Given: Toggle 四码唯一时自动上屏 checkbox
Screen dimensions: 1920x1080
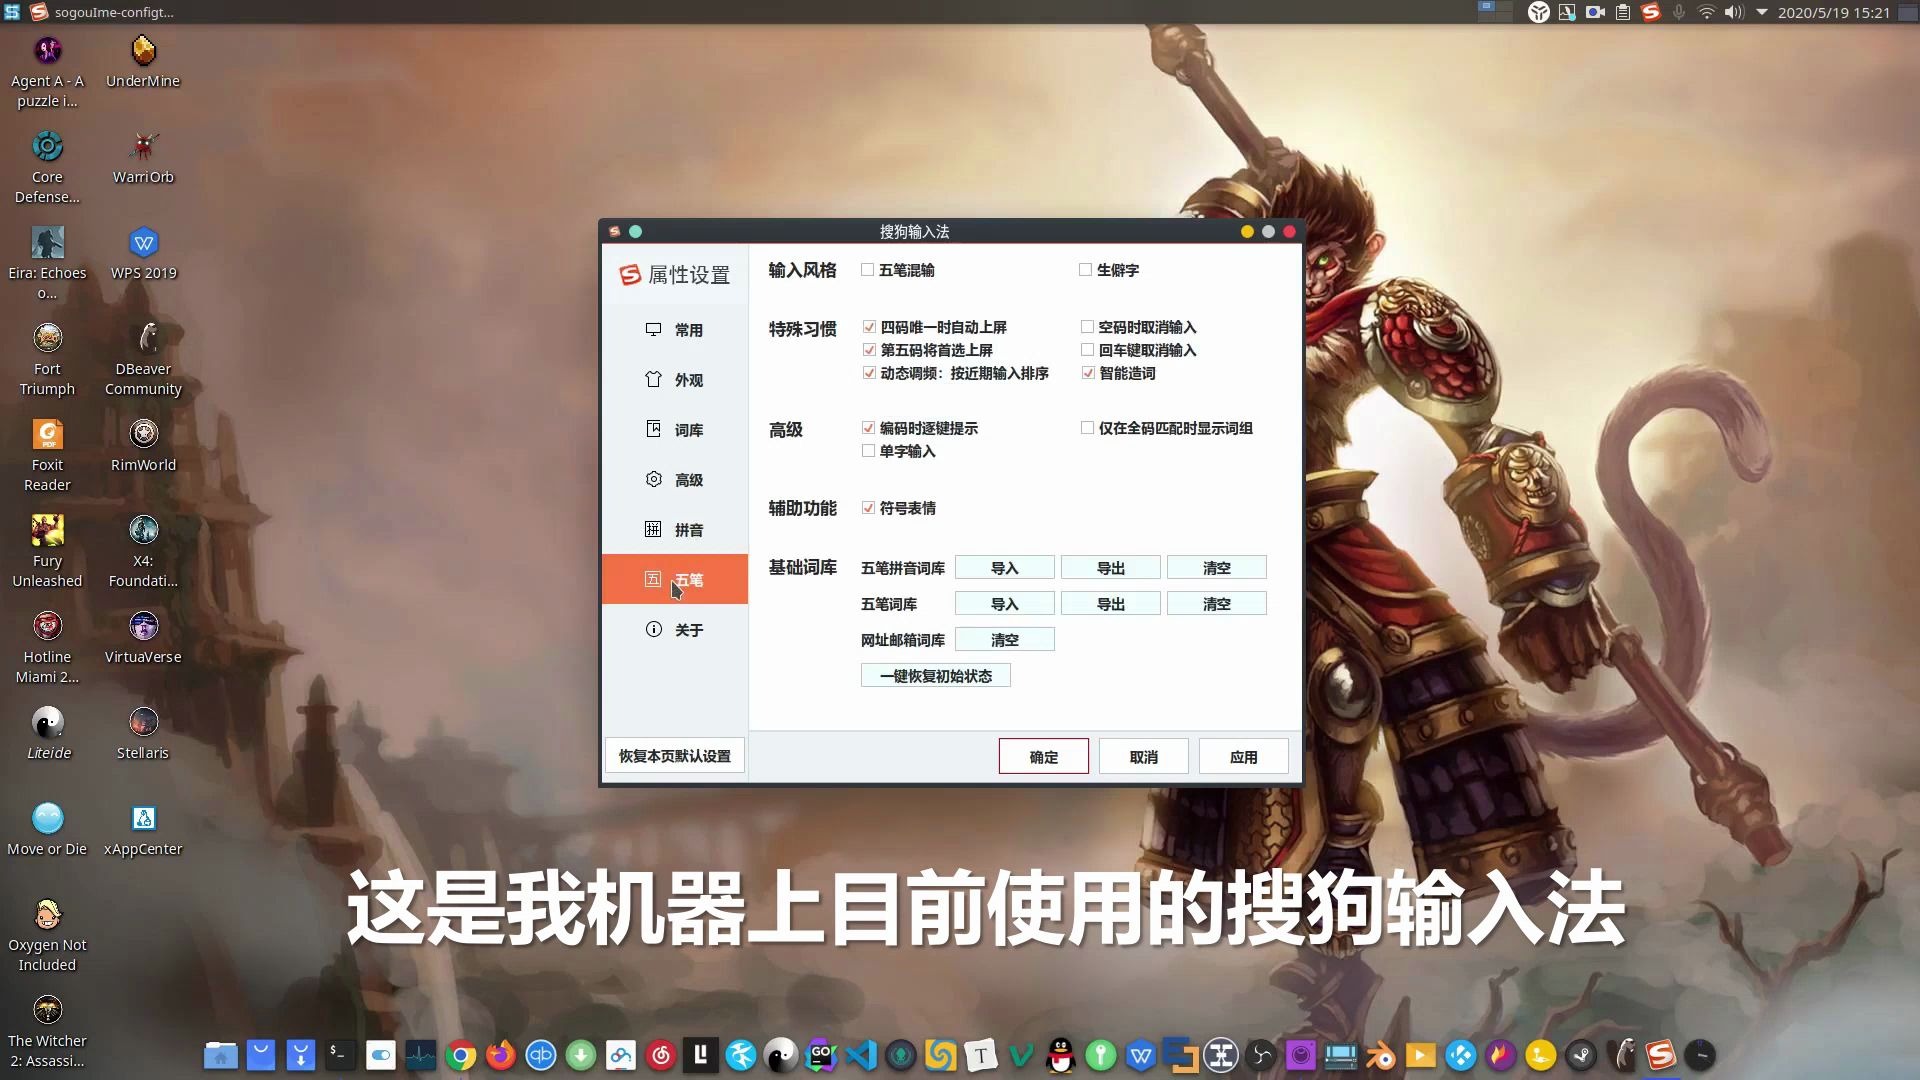Looking at the screenshot, I should coord(868,327).
